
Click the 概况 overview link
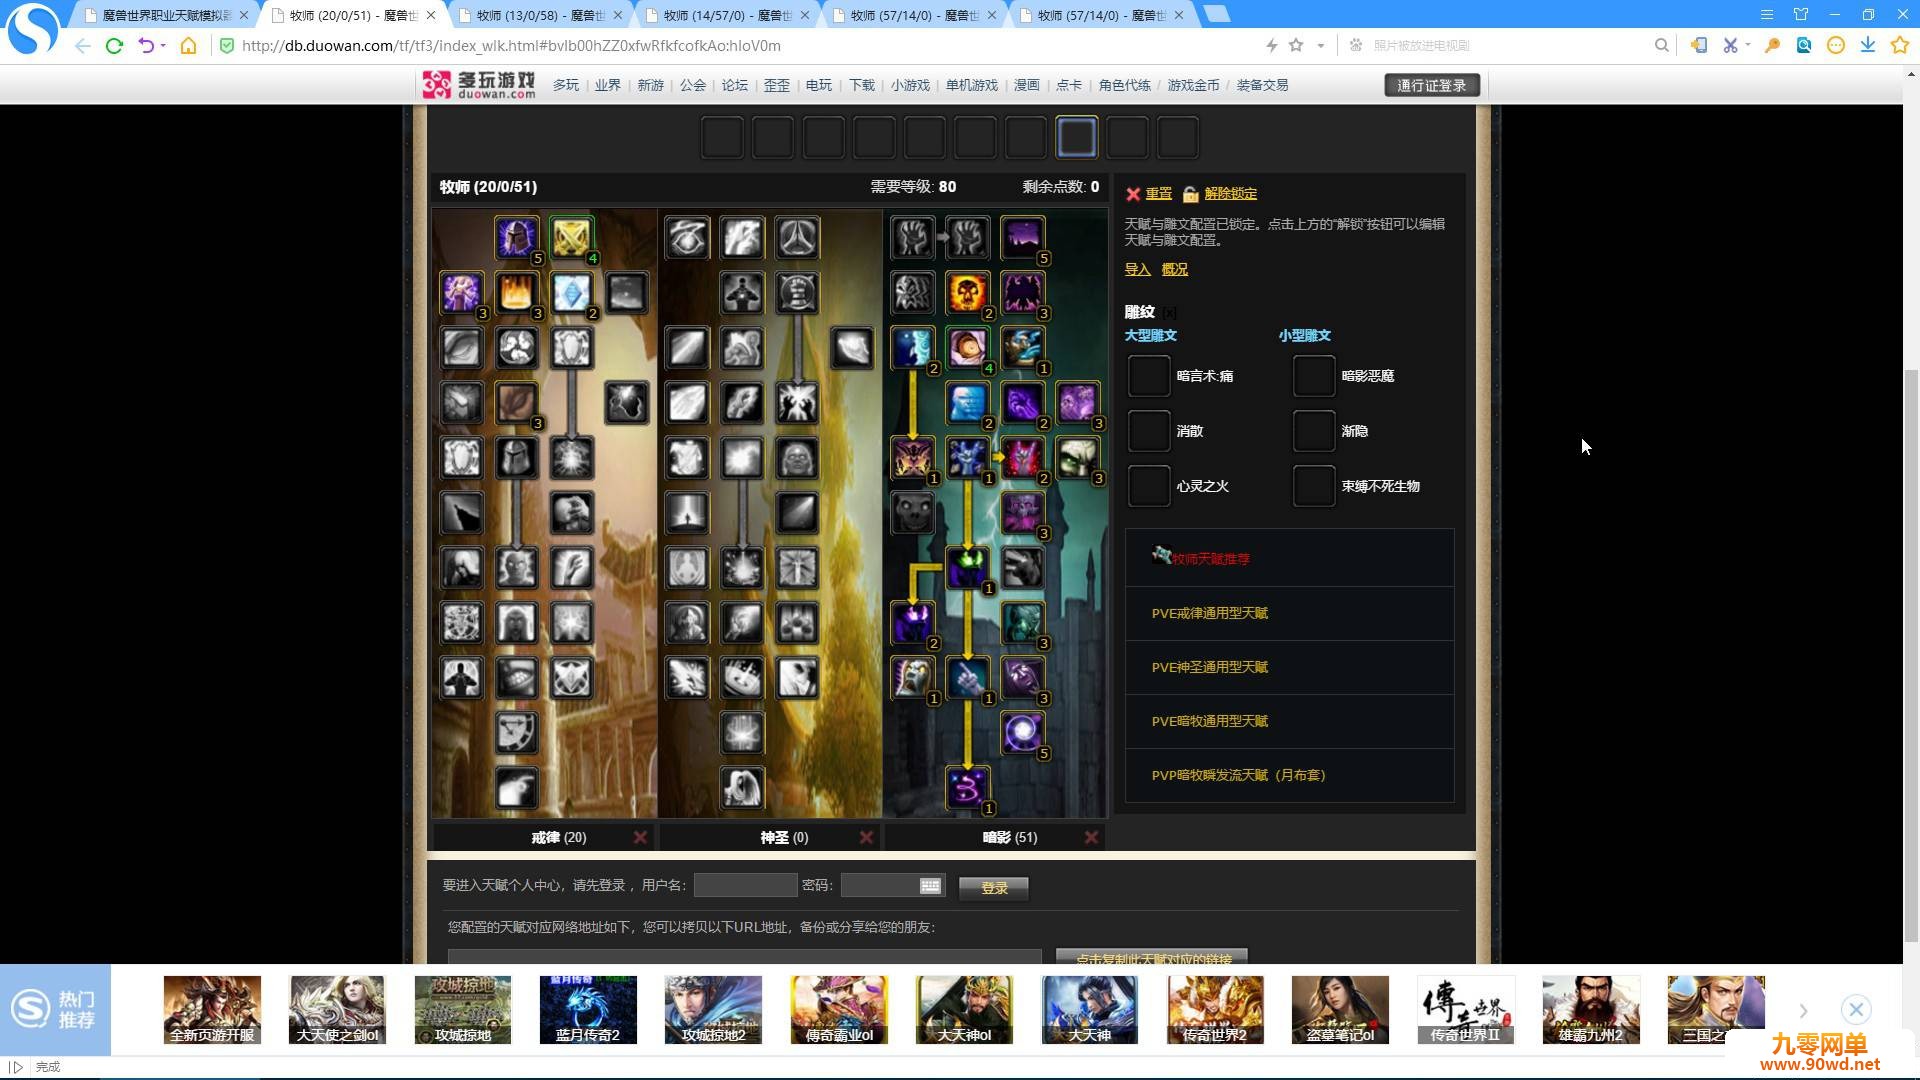pos(1174,269)
